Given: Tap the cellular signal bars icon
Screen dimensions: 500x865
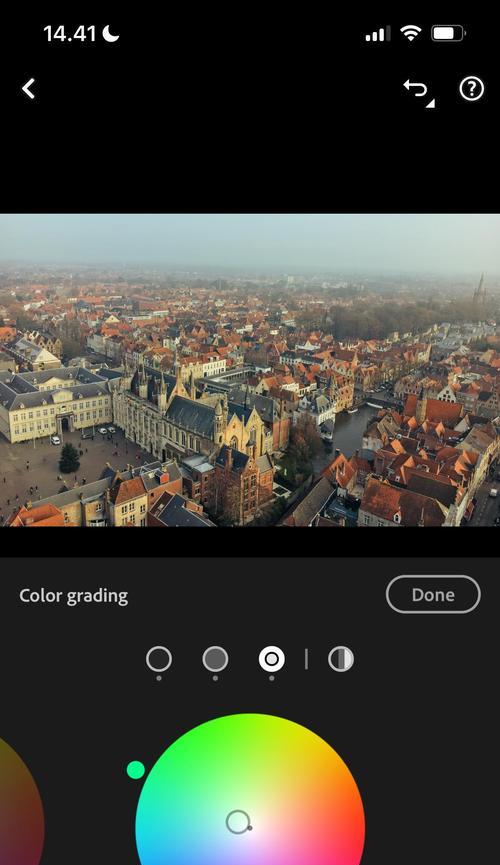Looking at the screenshot, I should (x=377, y=34).
